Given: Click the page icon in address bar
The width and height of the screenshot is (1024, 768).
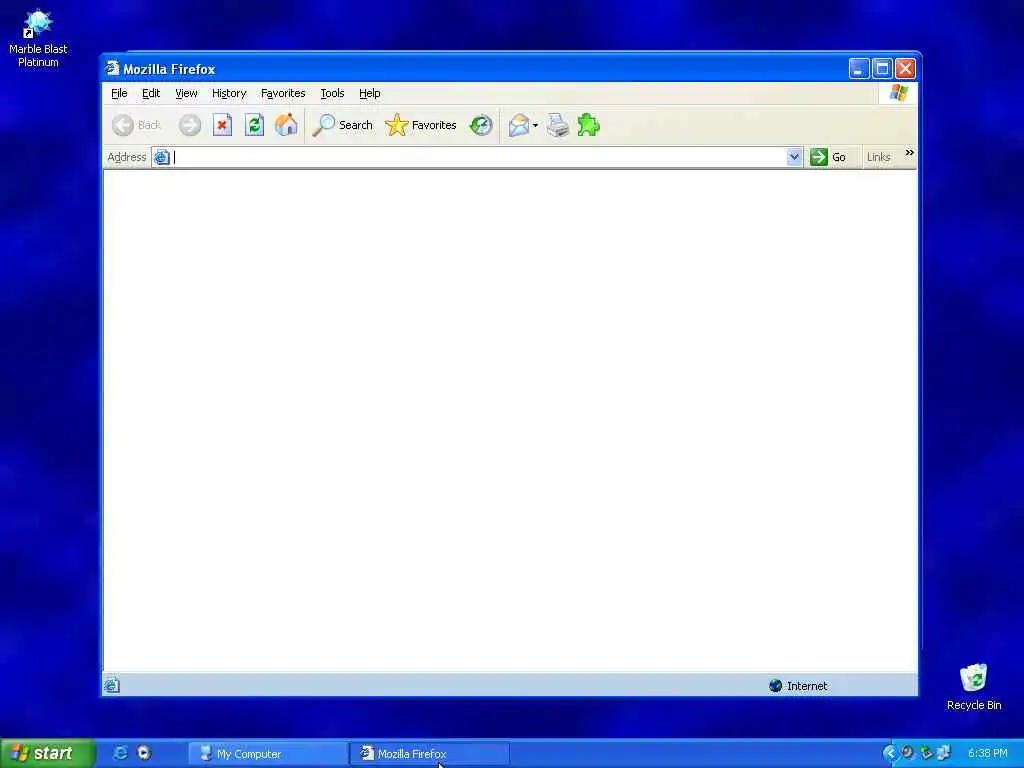Looking at the screenshot, I should click(161, 157).
